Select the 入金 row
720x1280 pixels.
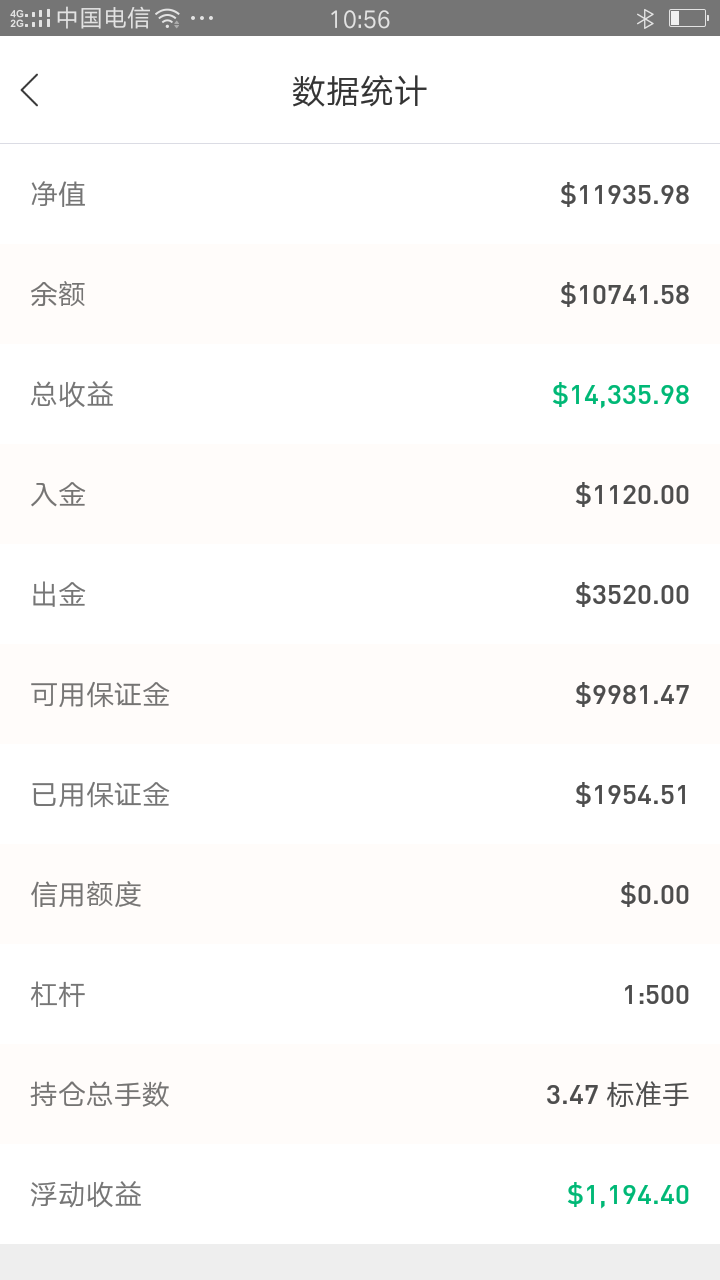tap(360, 494)
